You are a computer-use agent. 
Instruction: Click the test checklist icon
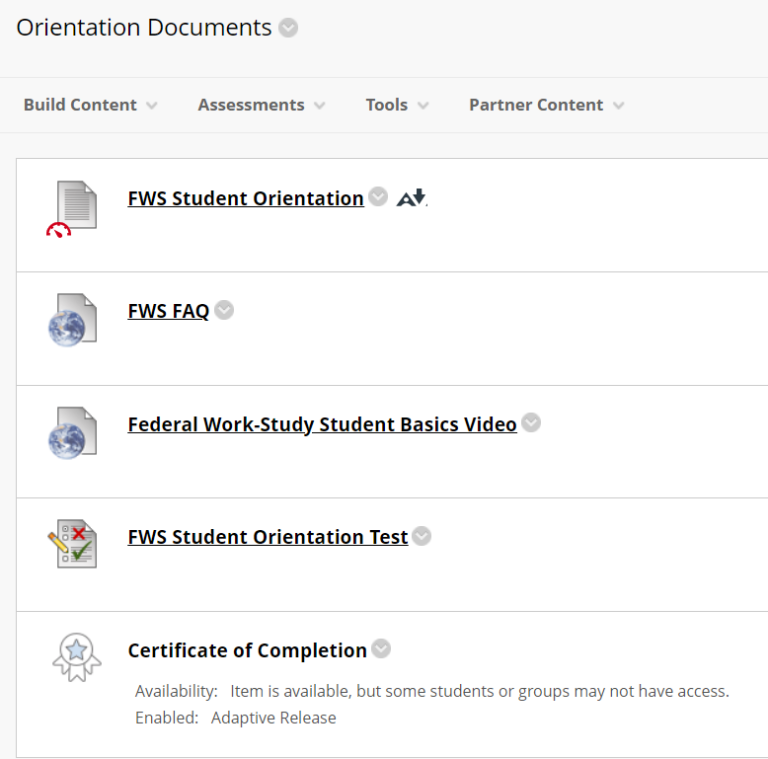coord(73,545)
